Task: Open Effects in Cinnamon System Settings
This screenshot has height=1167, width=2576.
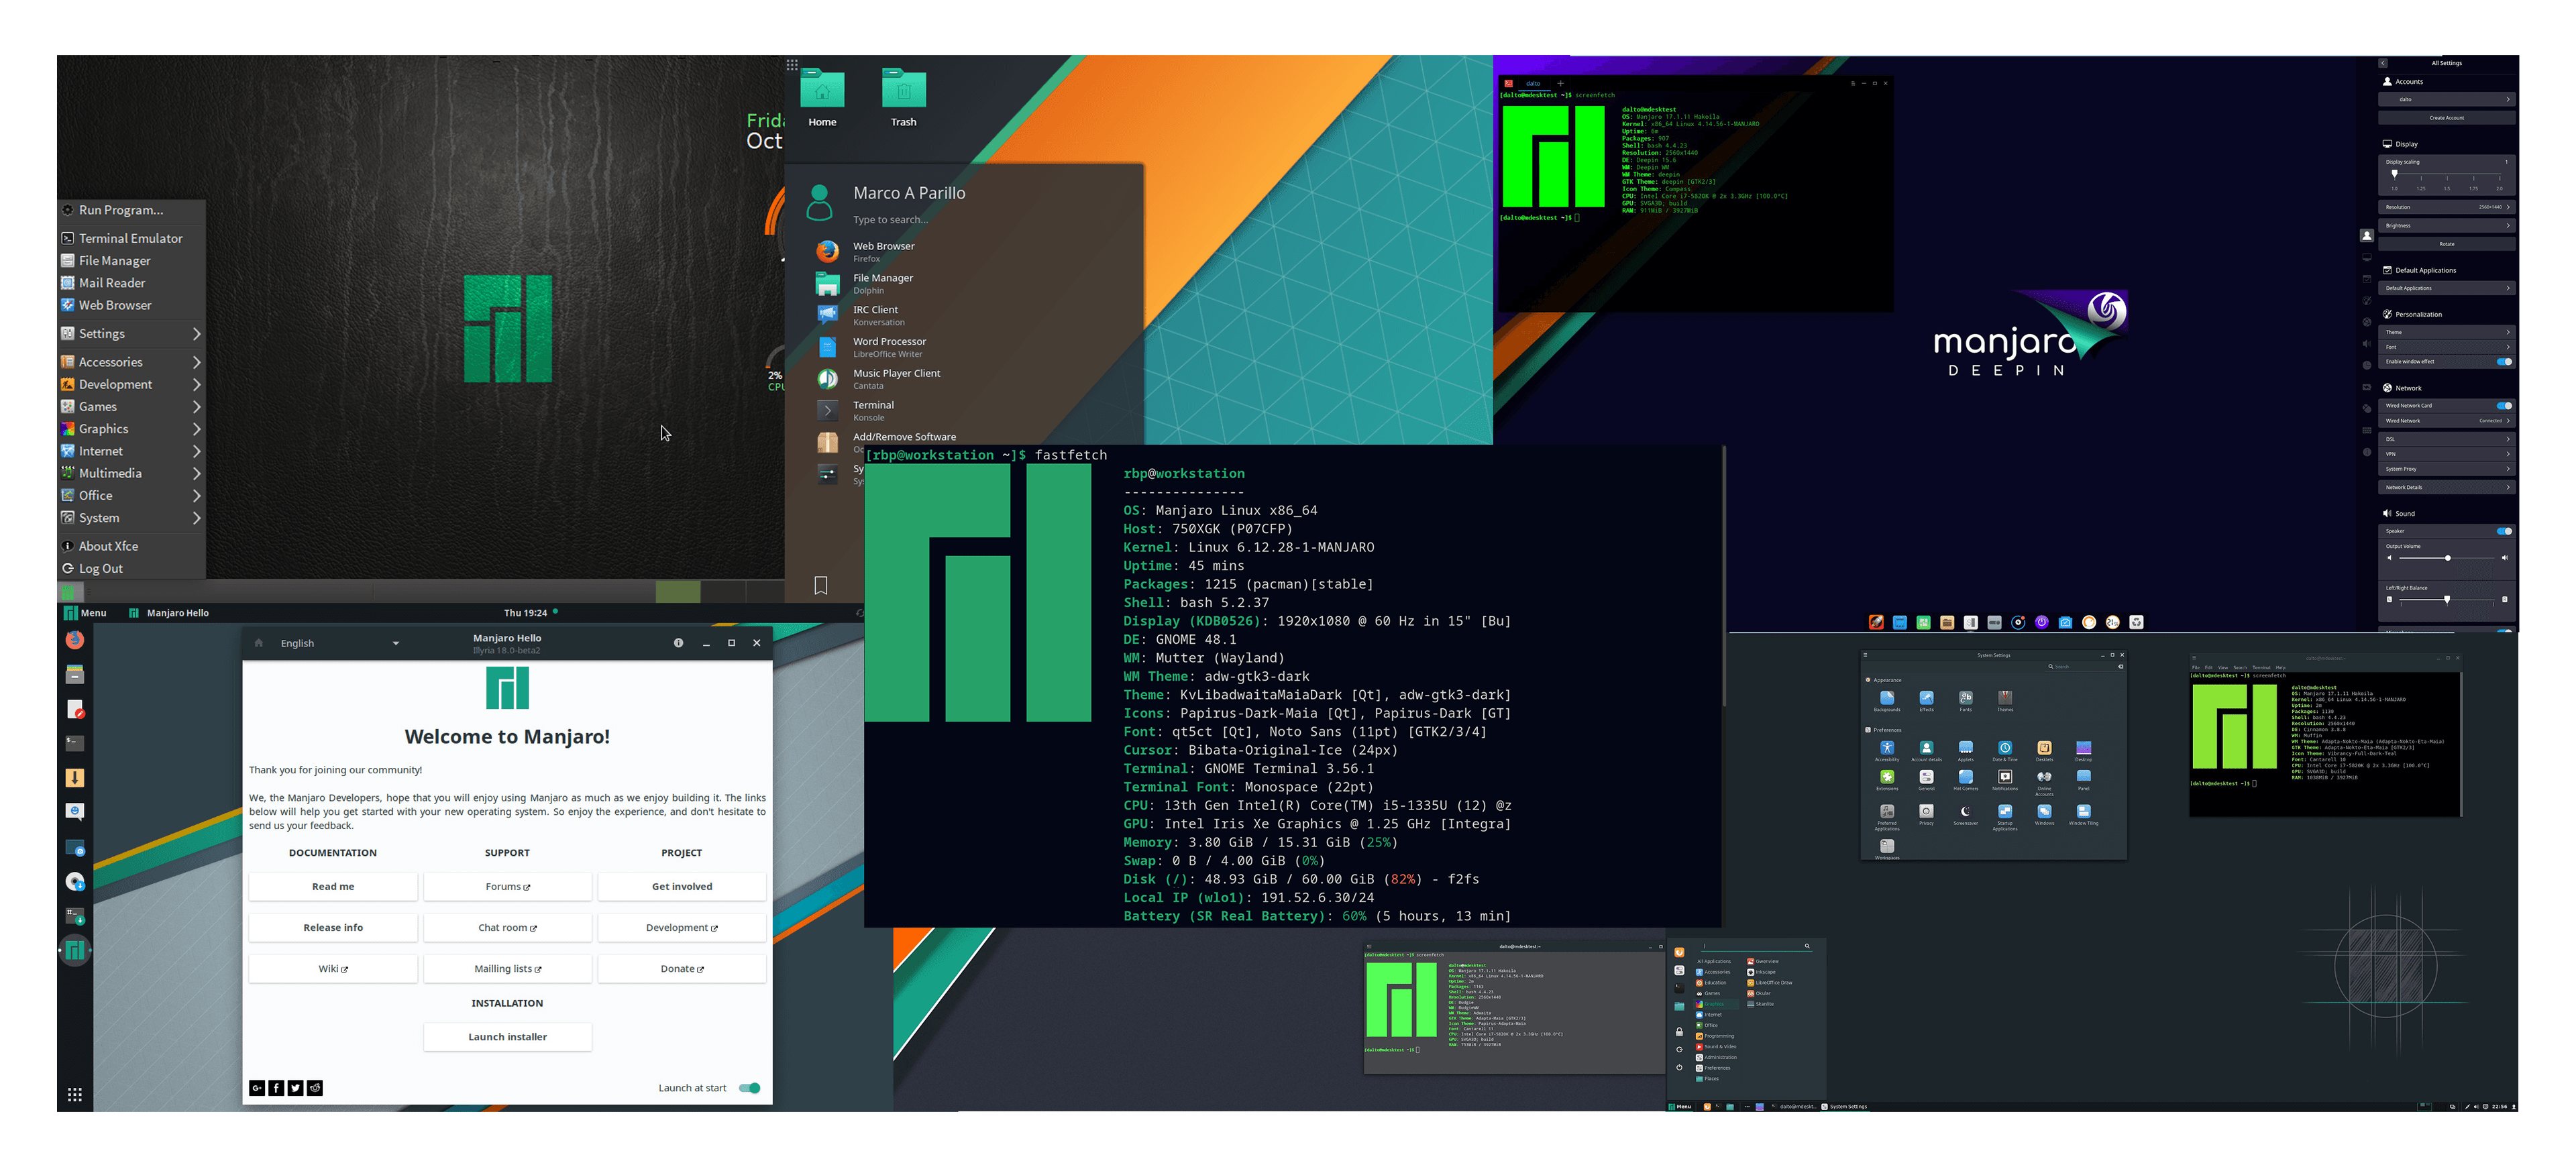Action: click(x=1926, y=701)
